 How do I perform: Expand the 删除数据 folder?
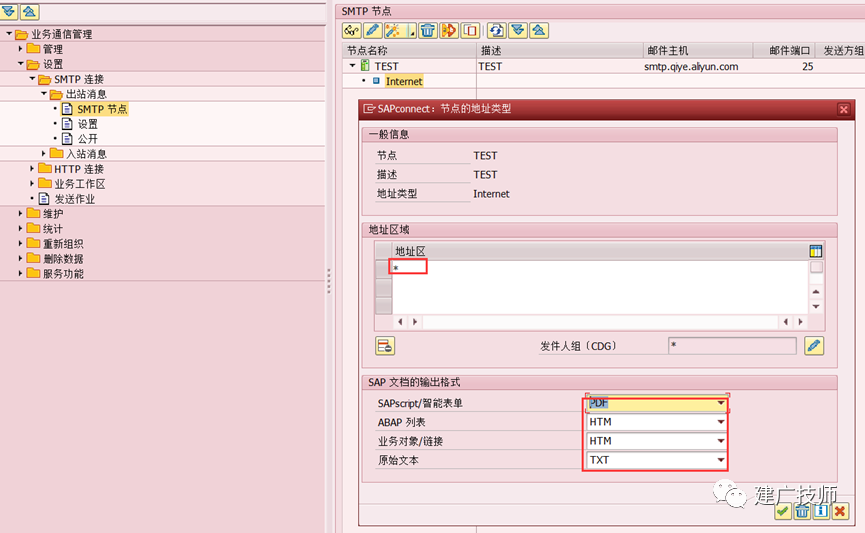pyautogui.click(x=20, y=258)
